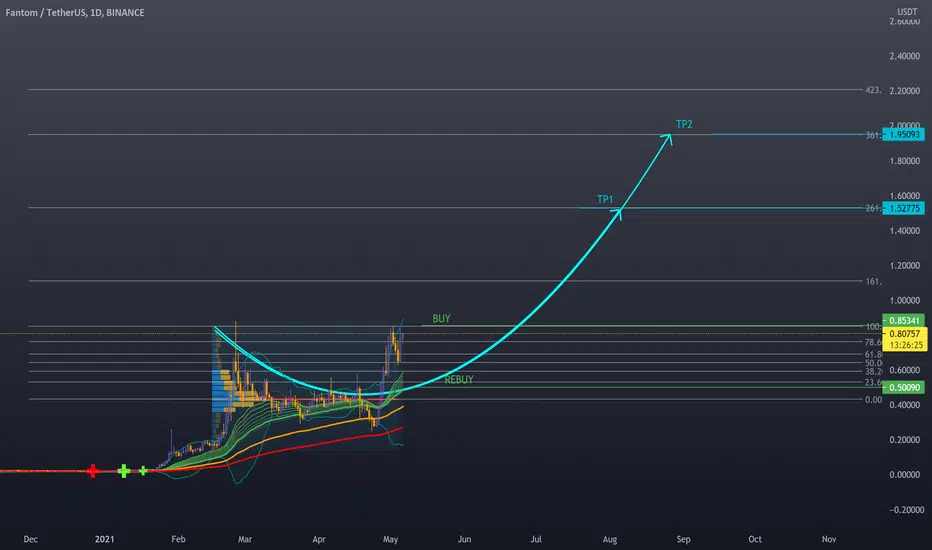This screenshot has height=550, width=932.
Task: Select the 1.95093 TP2 price tag
Action: coord(903,135)
